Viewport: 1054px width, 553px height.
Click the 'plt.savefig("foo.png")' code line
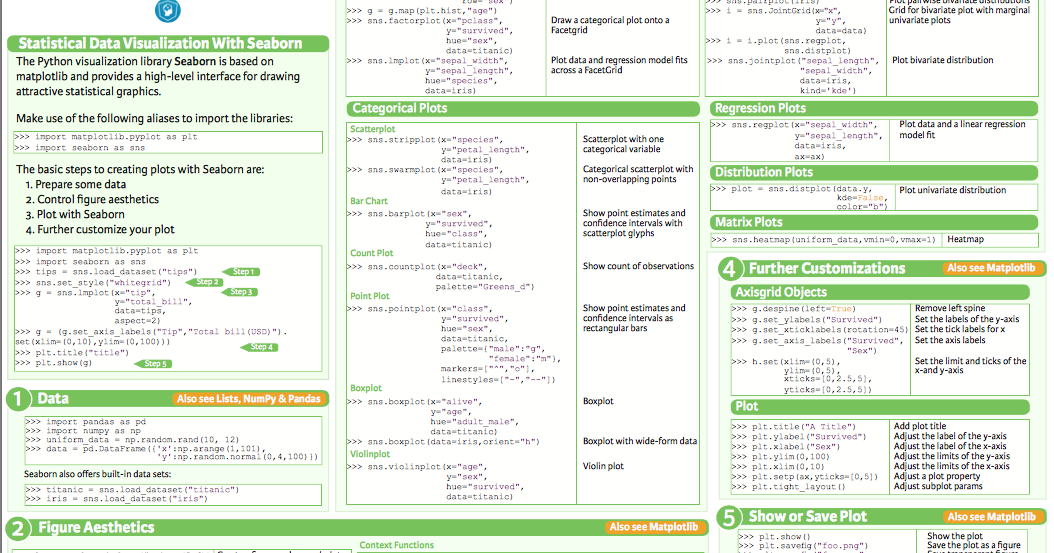[x=804, y=546]
